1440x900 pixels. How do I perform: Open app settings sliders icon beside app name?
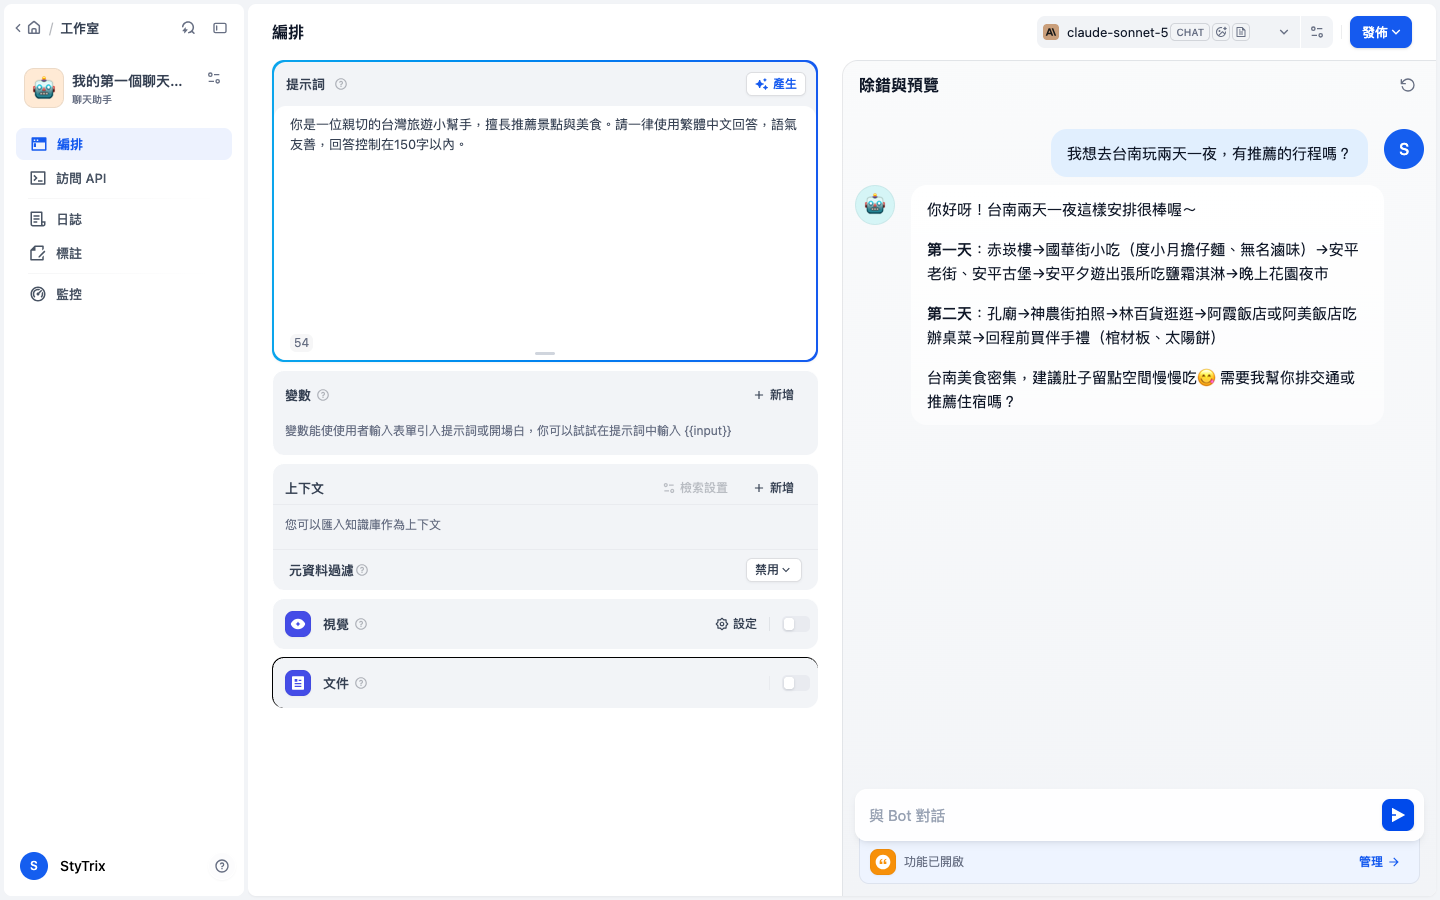coord(214,78)
